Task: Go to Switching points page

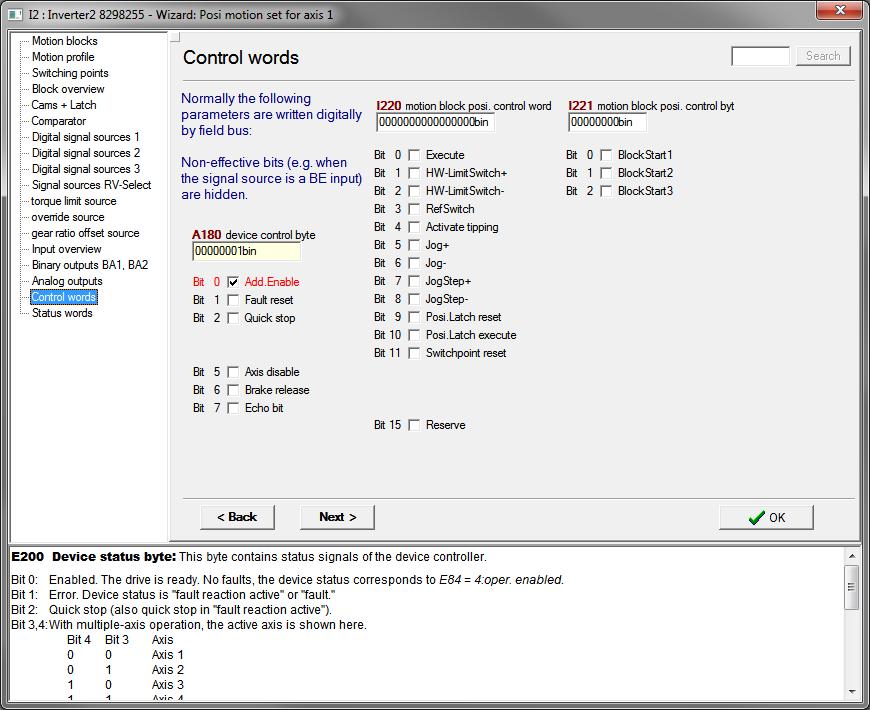Action: point(70,73)
